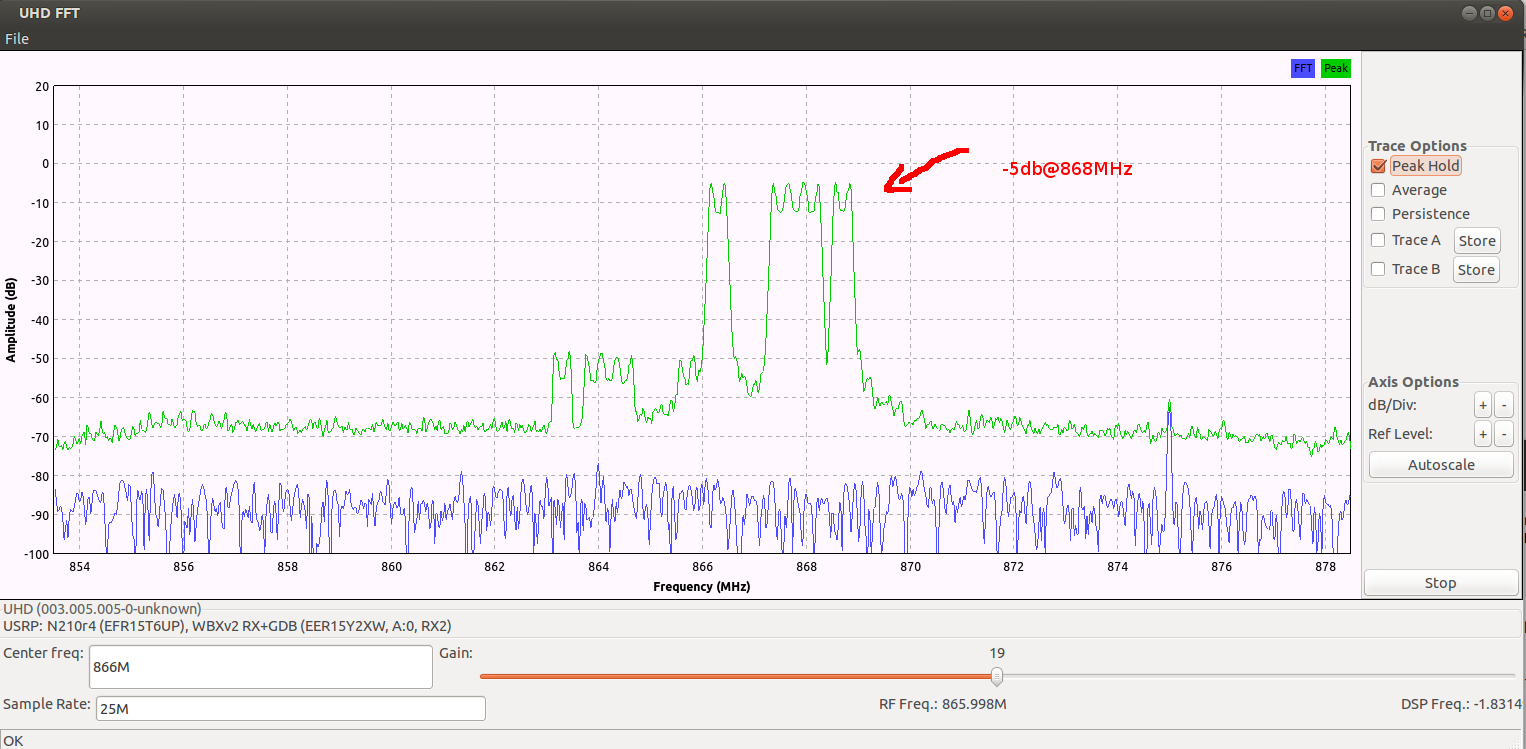Click the Axis Options heading
The image size is (1526, 749).
tap(1413, 382)
